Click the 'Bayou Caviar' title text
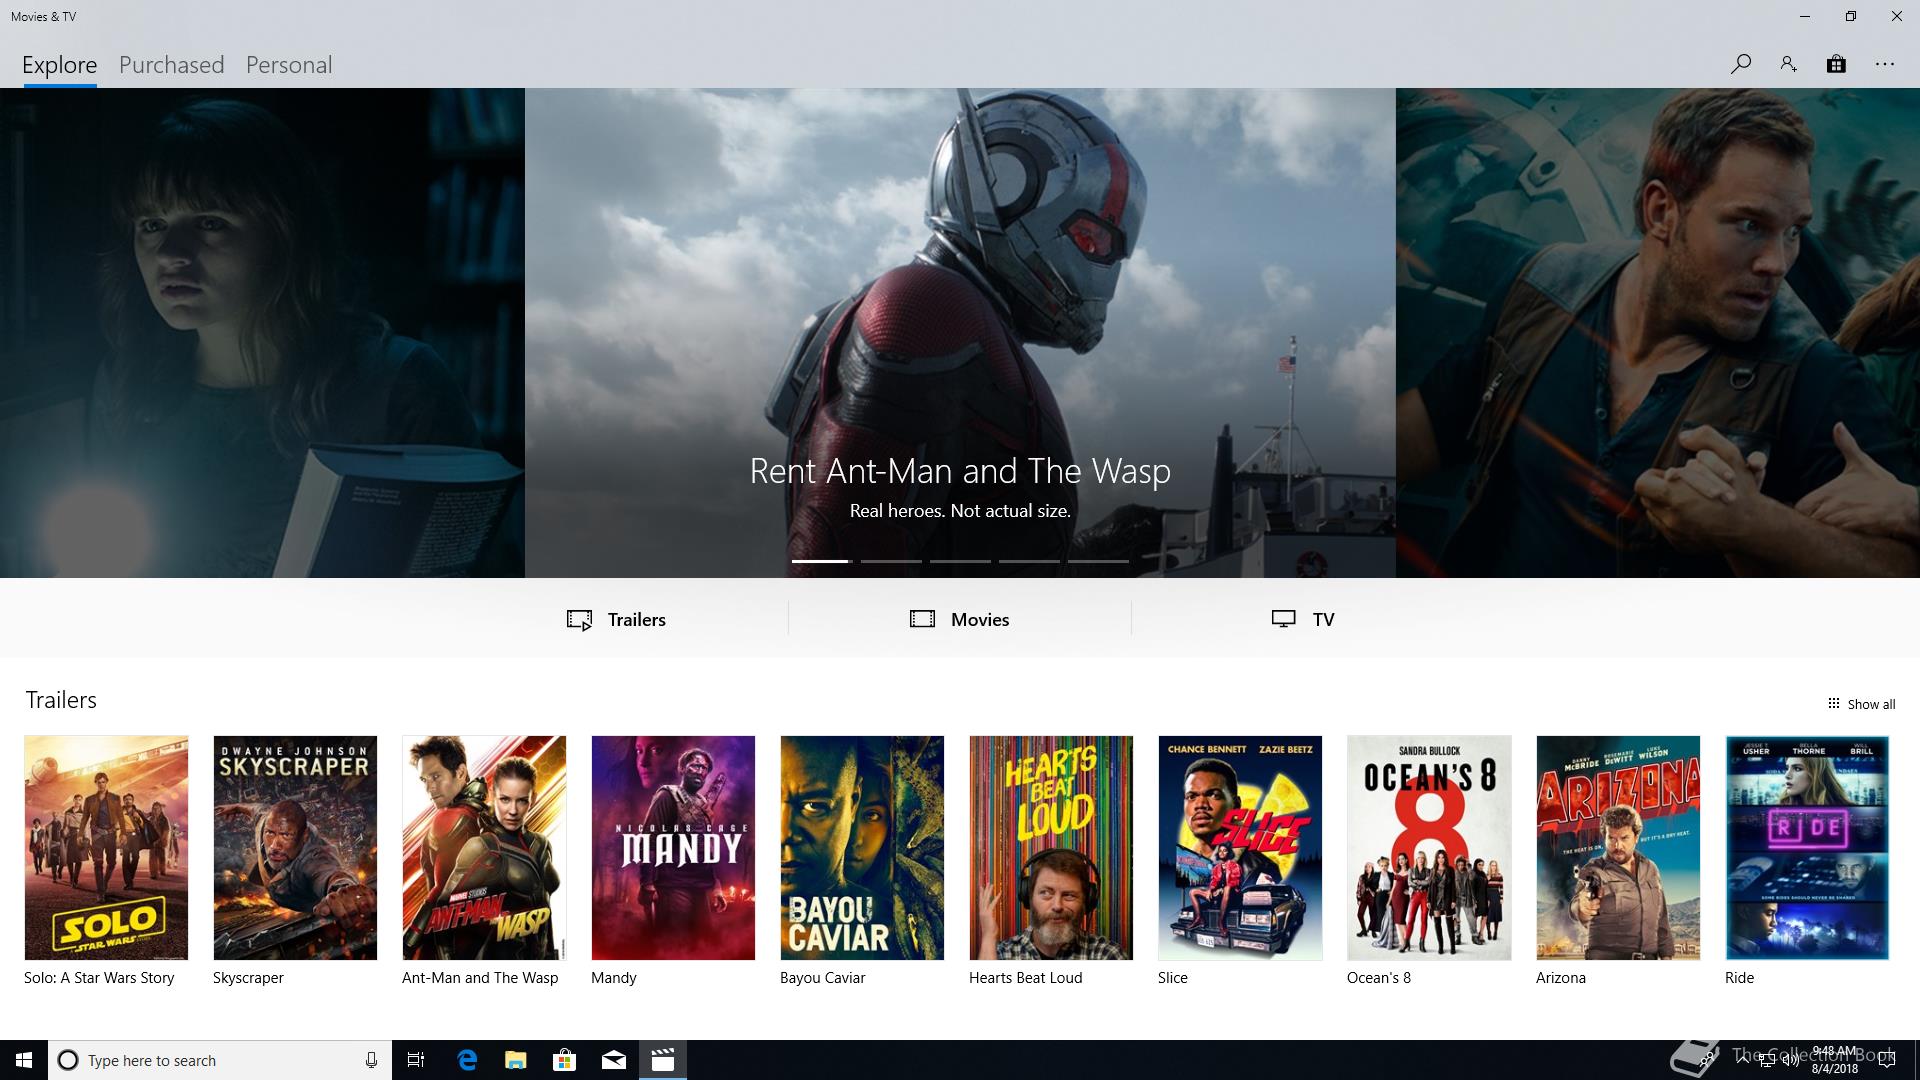This screenshot has height=1080, width=1920. [823, 978]
